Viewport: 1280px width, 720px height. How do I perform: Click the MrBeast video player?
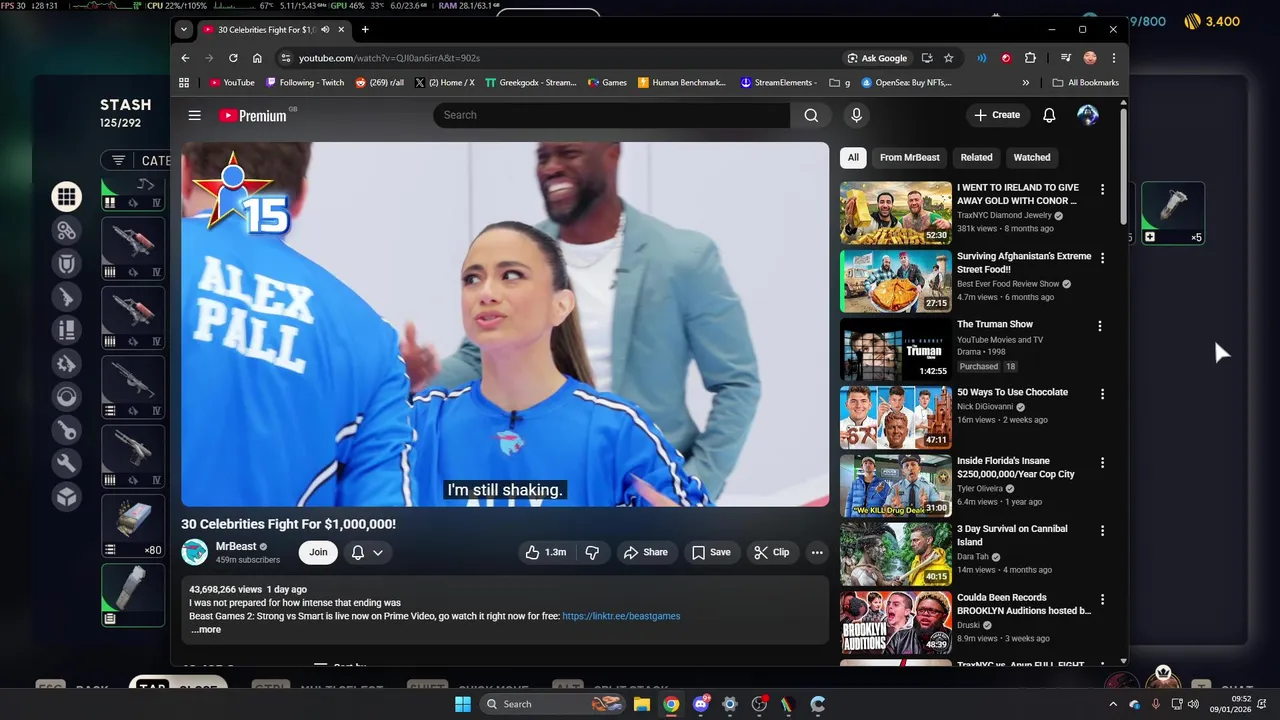click(x=505, y=324)
